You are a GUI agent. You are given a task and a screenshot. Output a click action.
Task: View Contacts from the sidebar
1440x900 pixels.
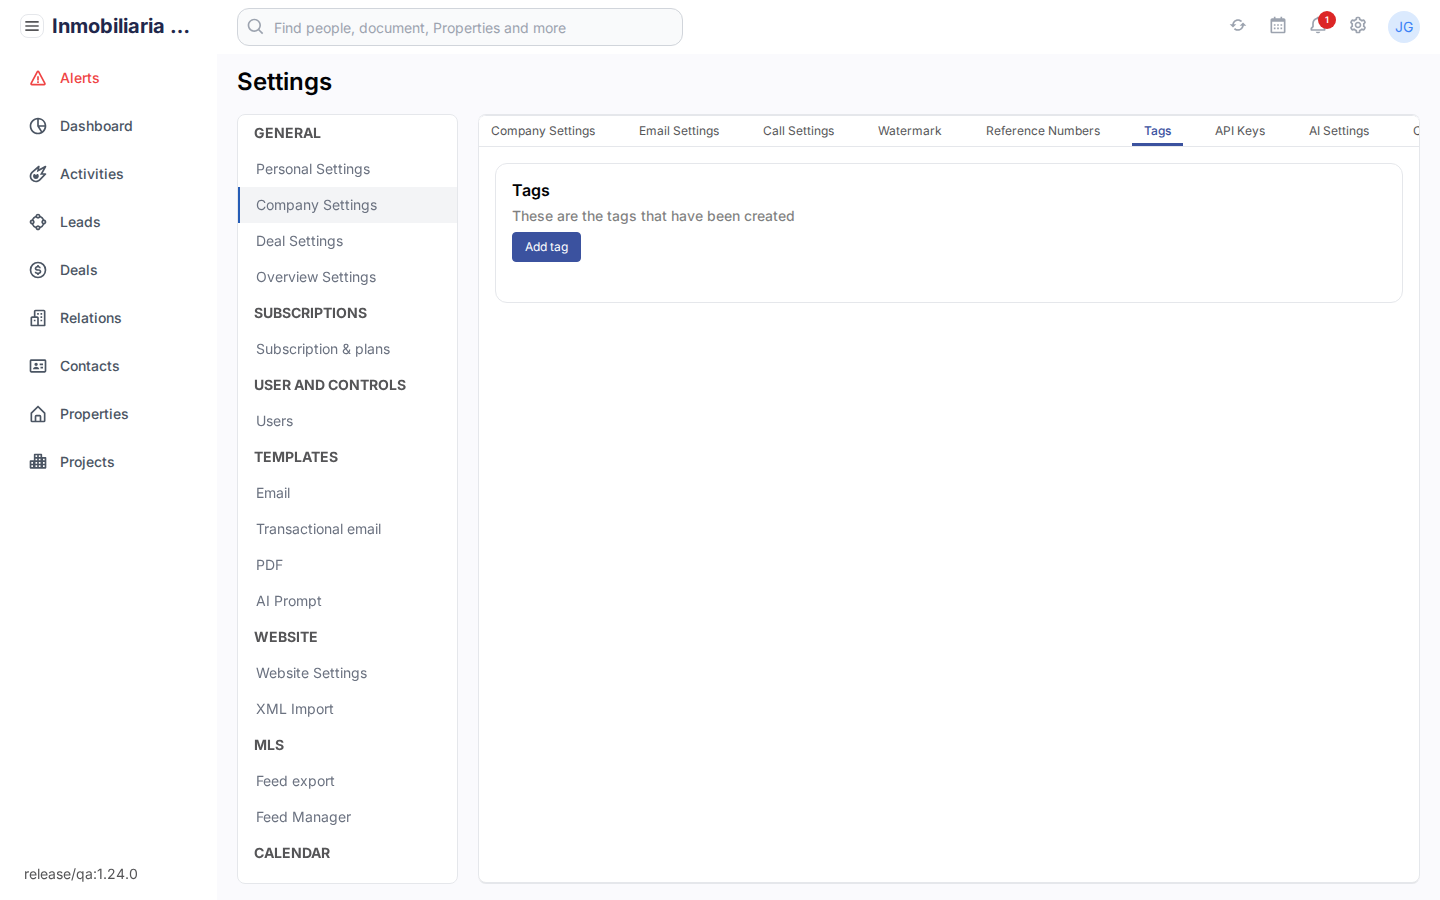pyautogui.click(x=89, y=366)
